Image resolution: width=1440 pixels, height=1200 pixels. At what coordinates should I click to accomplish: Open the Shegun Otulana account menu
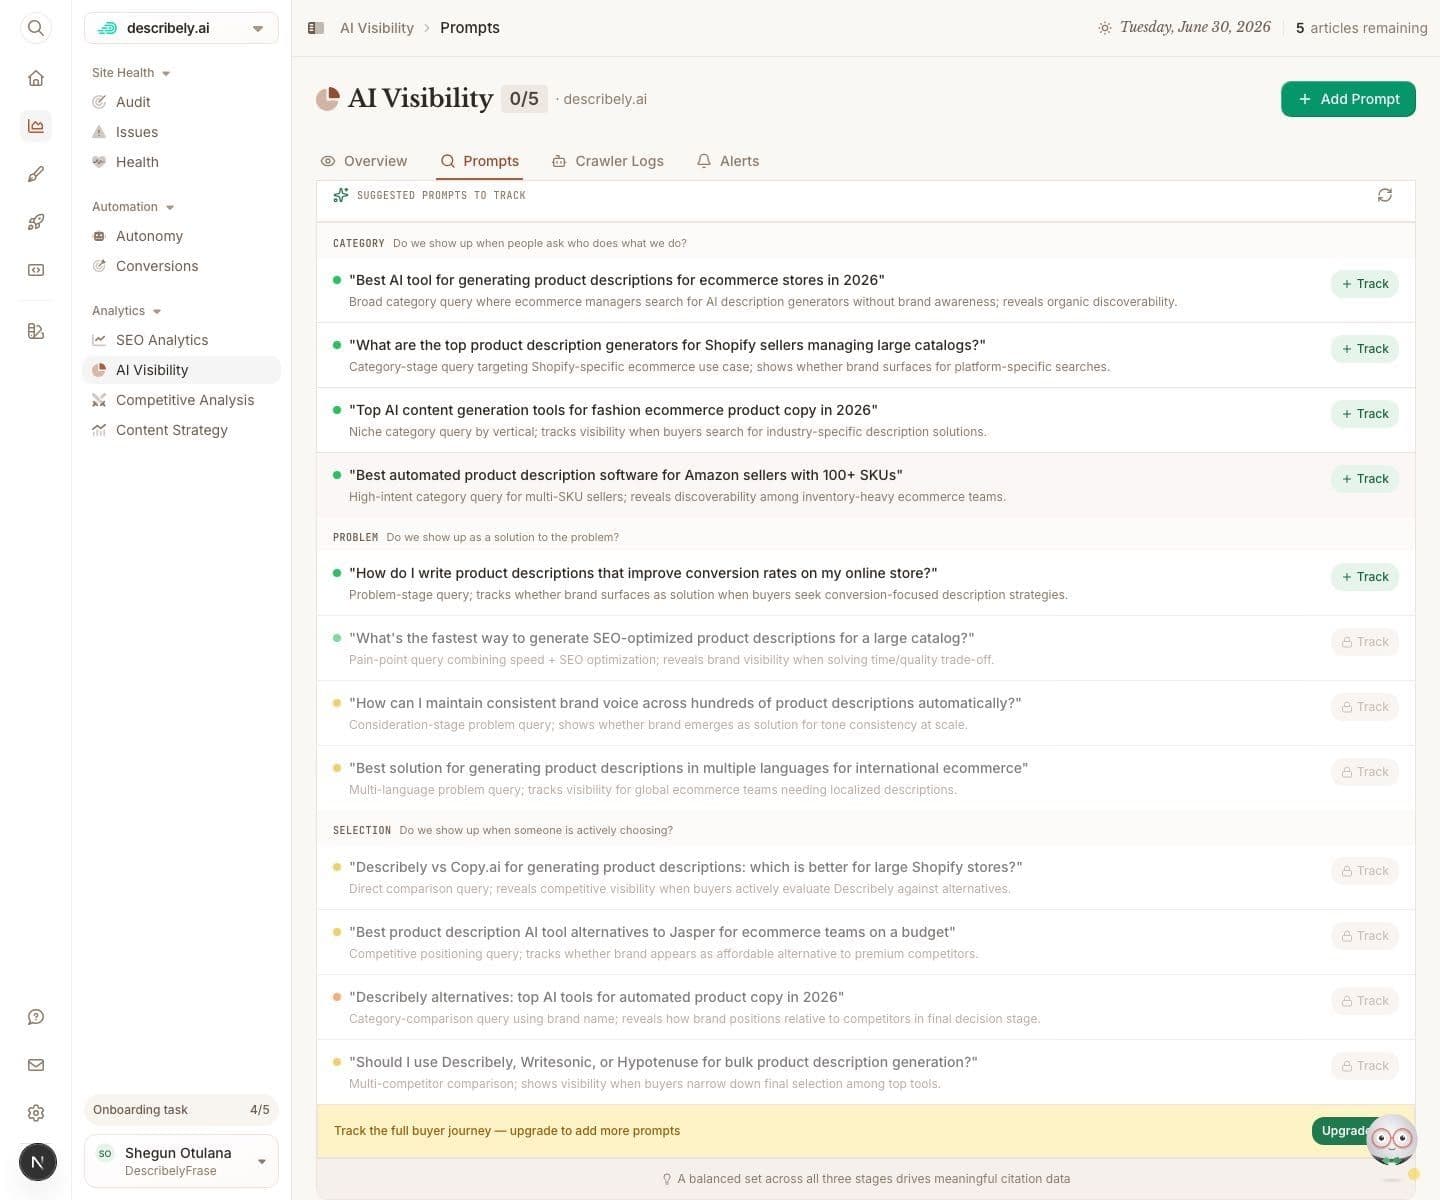pos(181,1161)
